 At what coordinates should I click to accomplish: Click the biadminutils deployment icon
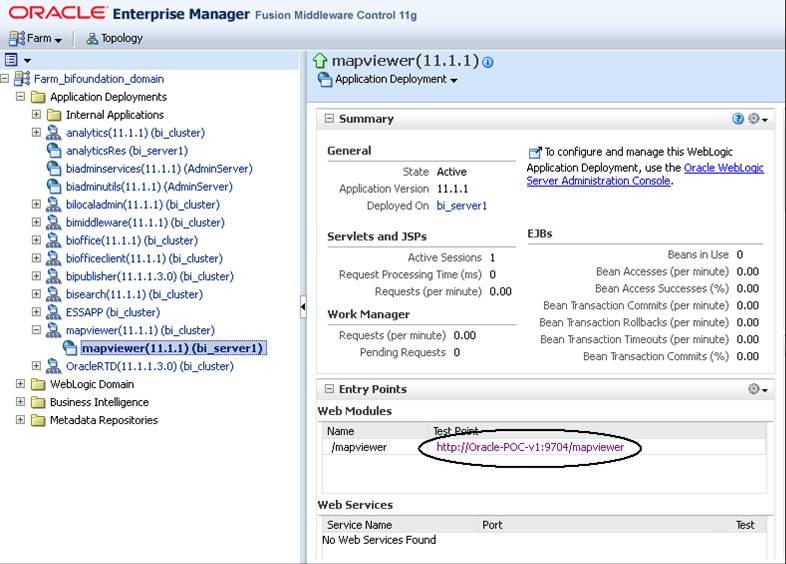tap(54, 186)
